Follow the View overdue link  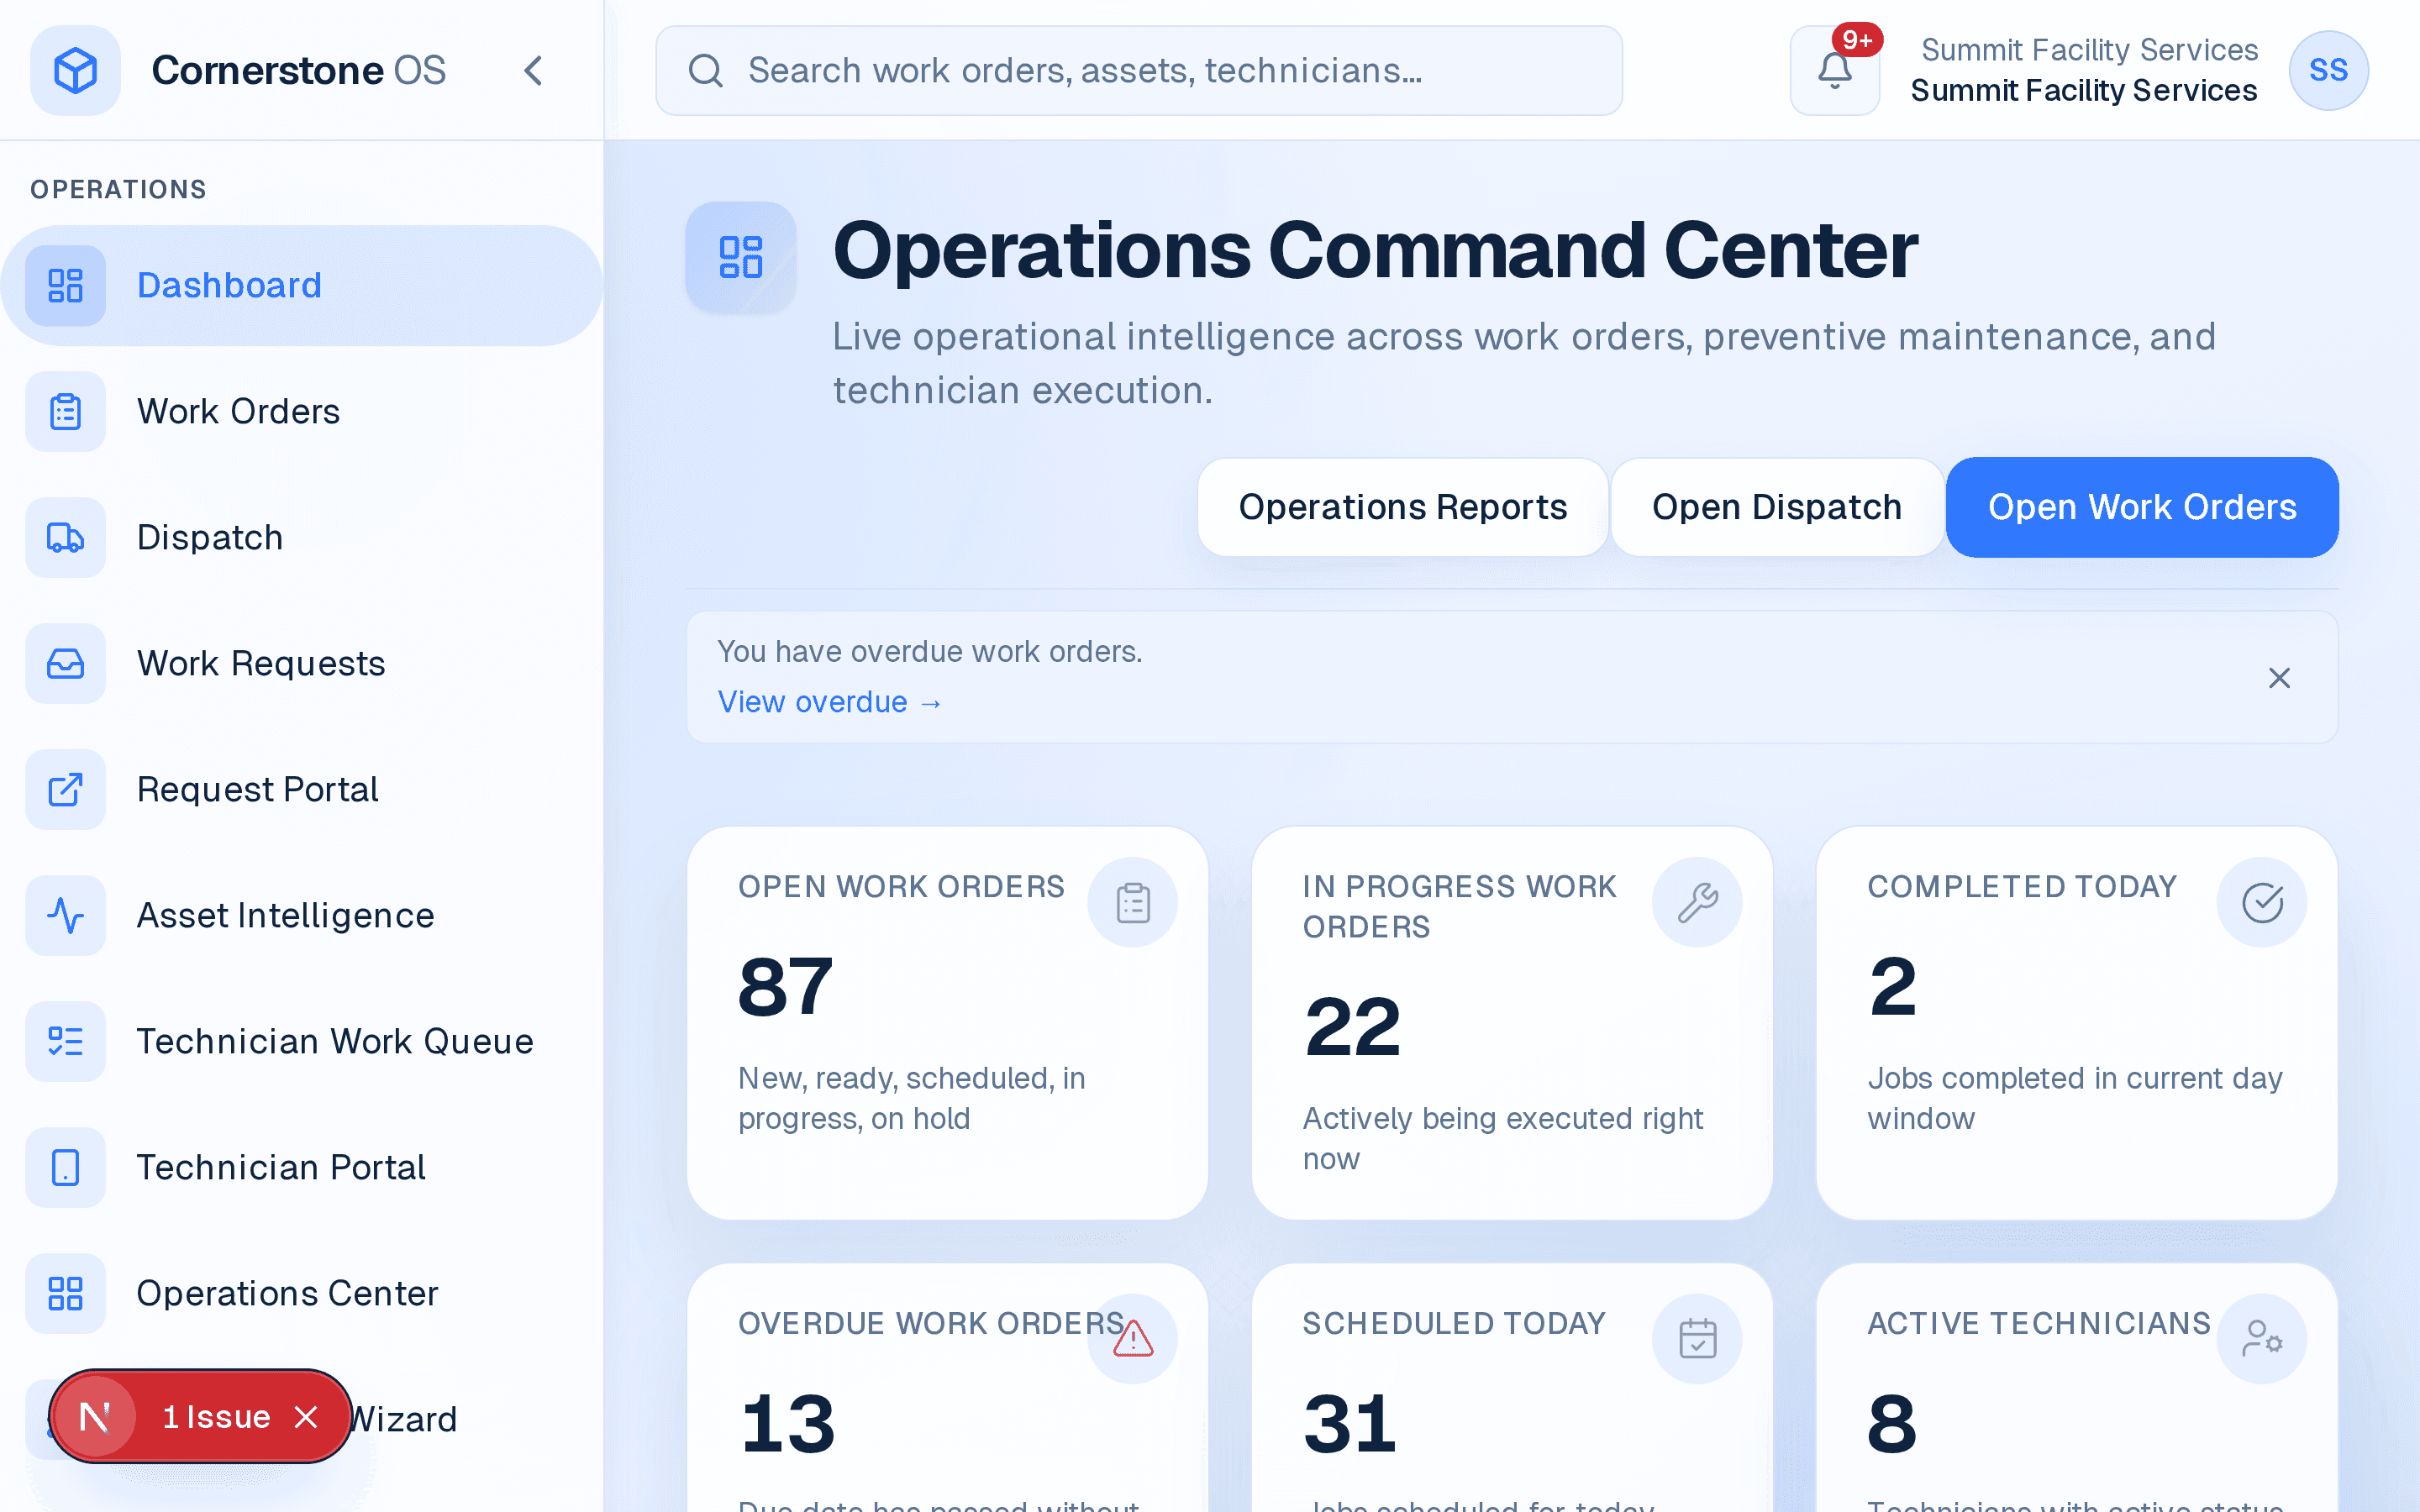tap(829, 701)
